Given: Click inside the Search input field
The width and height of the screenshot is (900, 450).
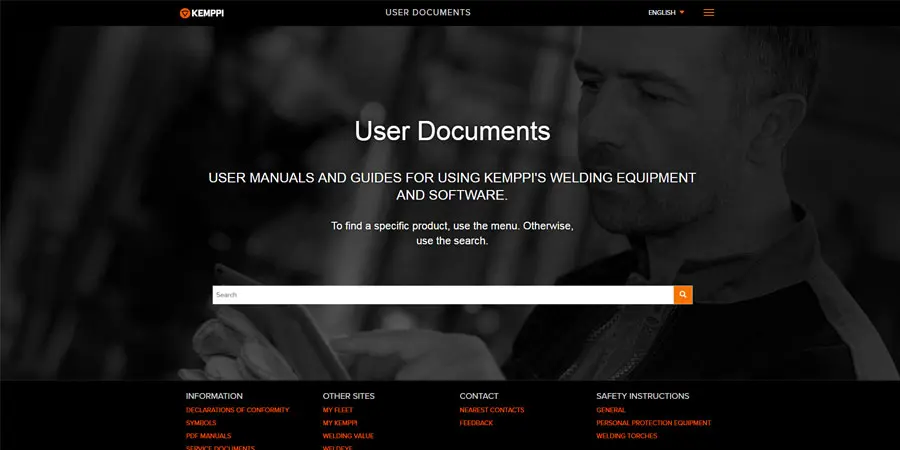Looking at the screenshot, I should point(442,295).
